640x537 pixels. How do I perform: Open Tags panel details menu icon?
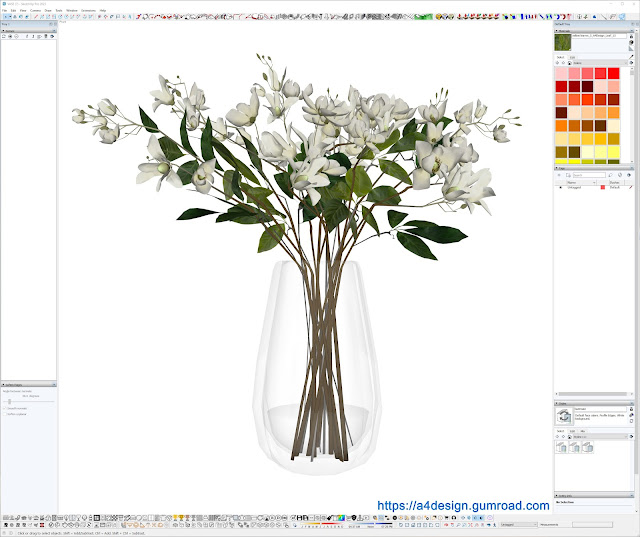[629, 175]
